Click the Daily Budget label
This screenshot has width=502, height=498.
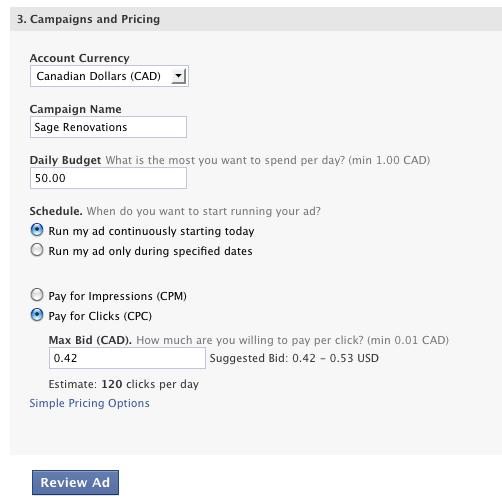pyautogui.click(x=65, y=160)
